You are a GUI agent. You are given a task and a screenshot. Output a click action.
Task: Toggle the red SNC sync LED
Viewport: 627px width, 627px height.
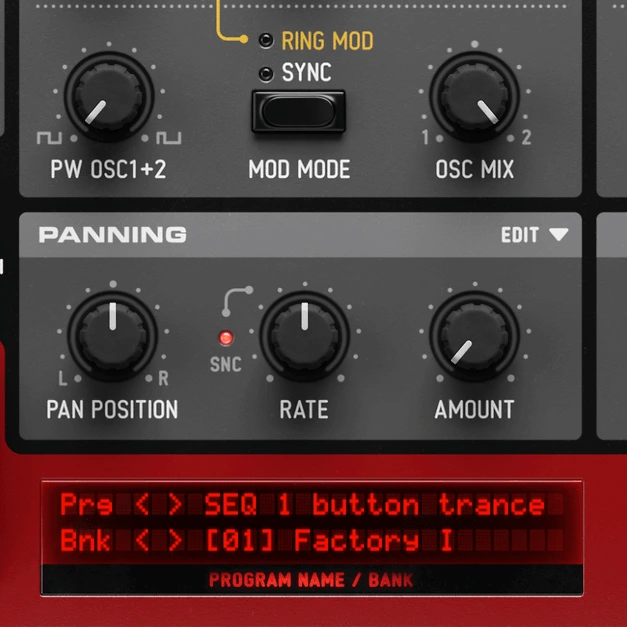[x=226, y=338]
